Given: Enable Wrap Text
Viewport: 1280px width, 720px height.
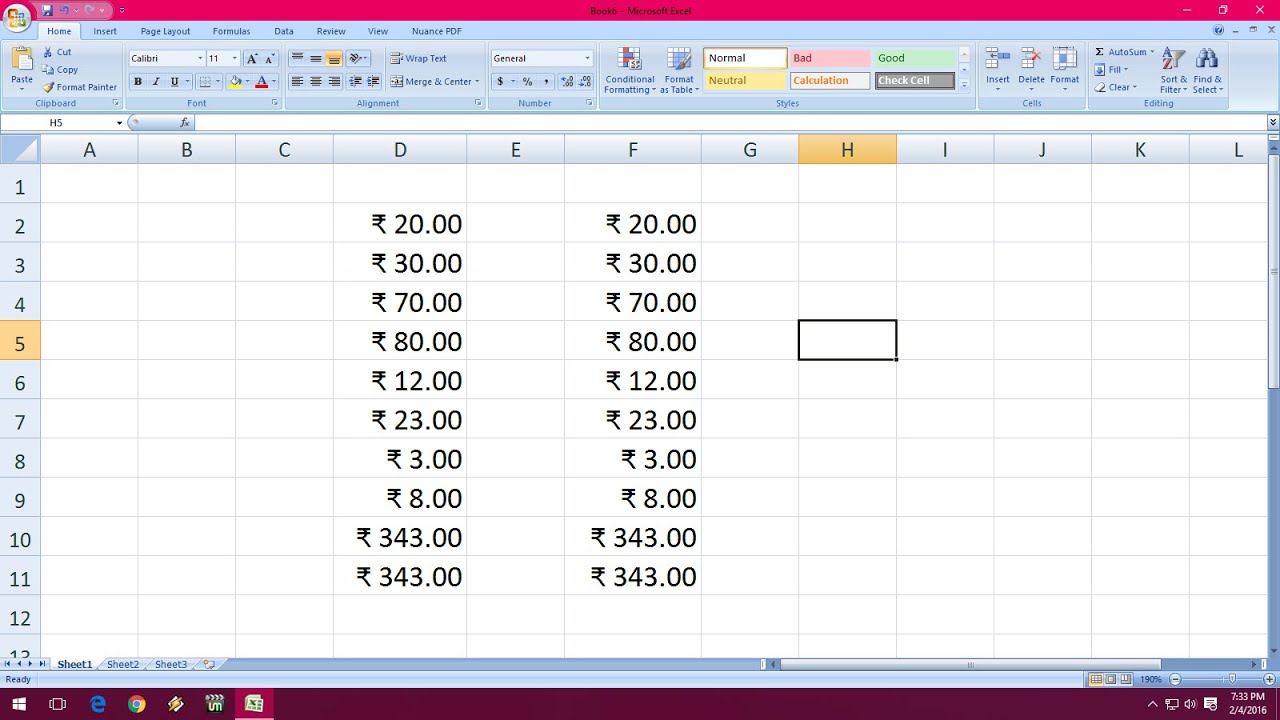Looking at the screenshot, I should 419,58.
